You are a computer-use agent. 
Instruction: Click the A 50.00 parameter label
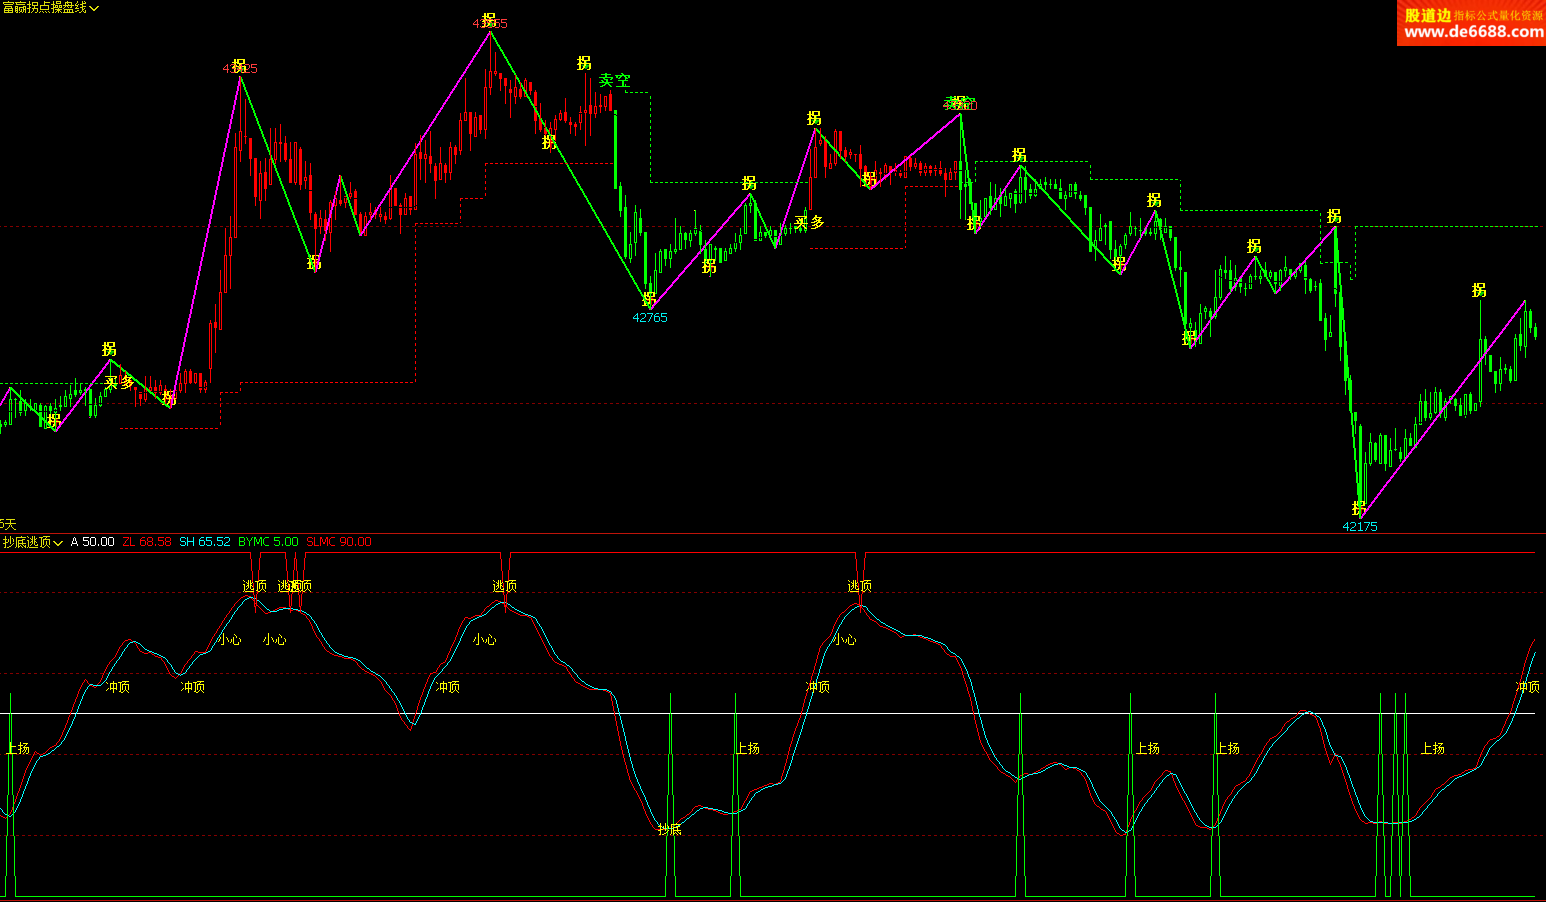coord(92,542)
